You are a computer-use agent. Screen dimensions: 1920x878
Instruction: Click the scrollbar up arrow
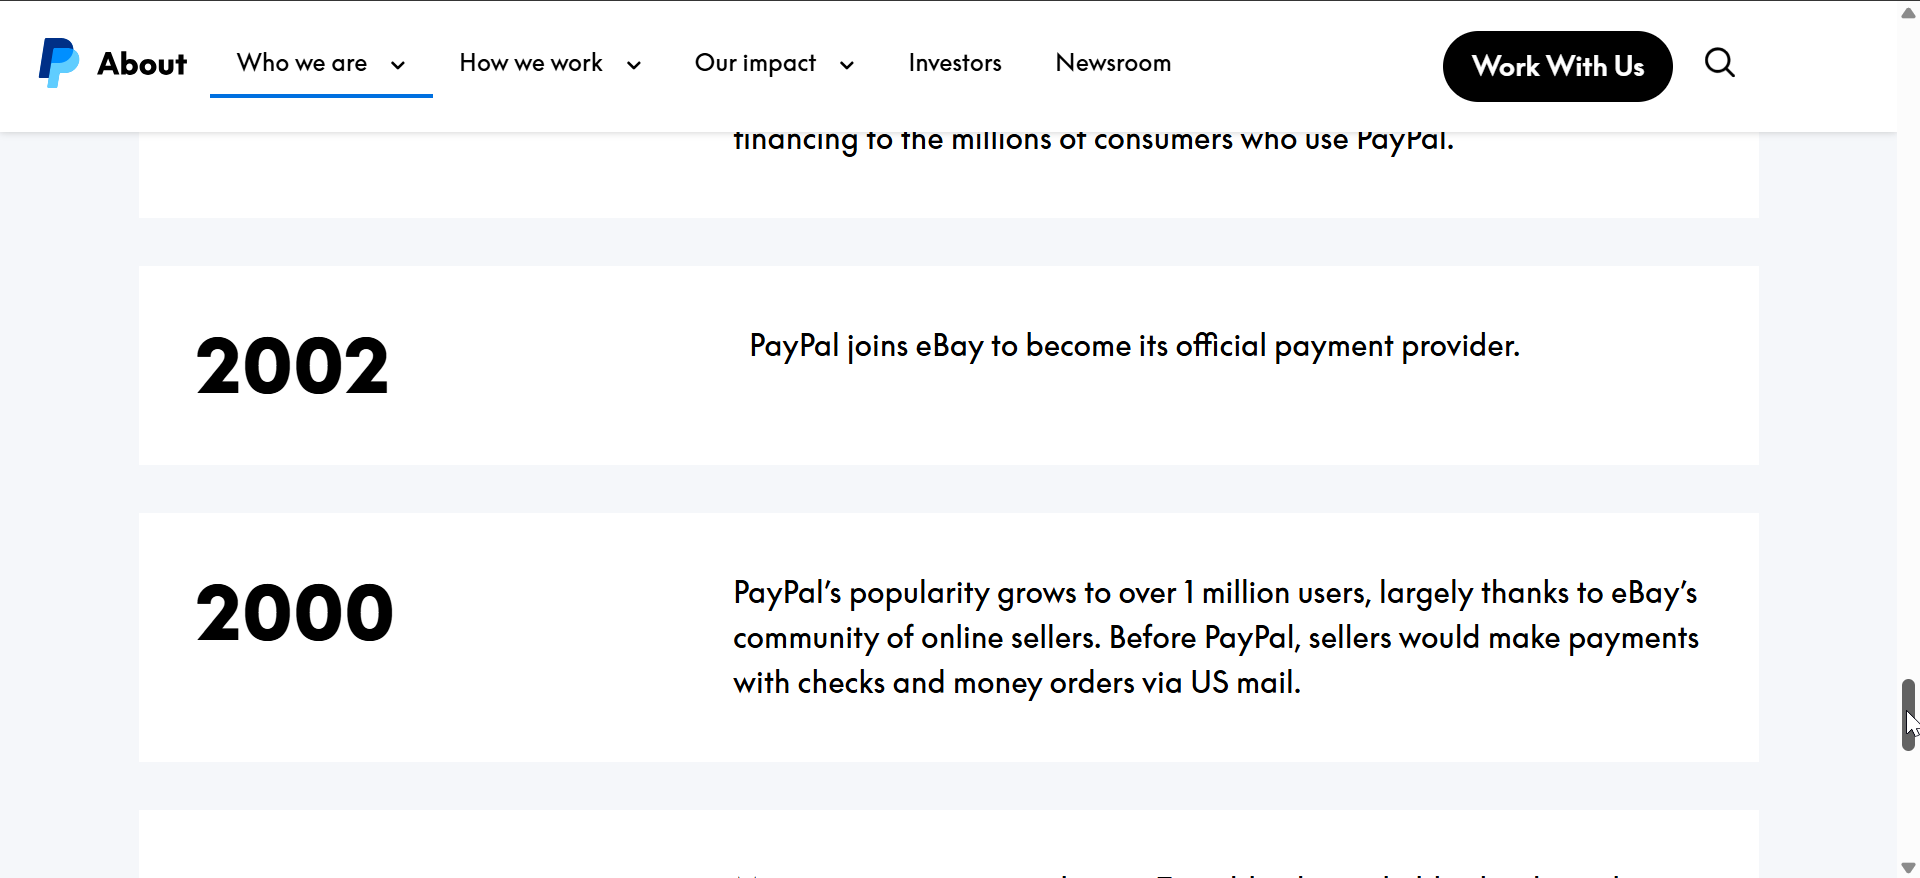point(1908,13)
